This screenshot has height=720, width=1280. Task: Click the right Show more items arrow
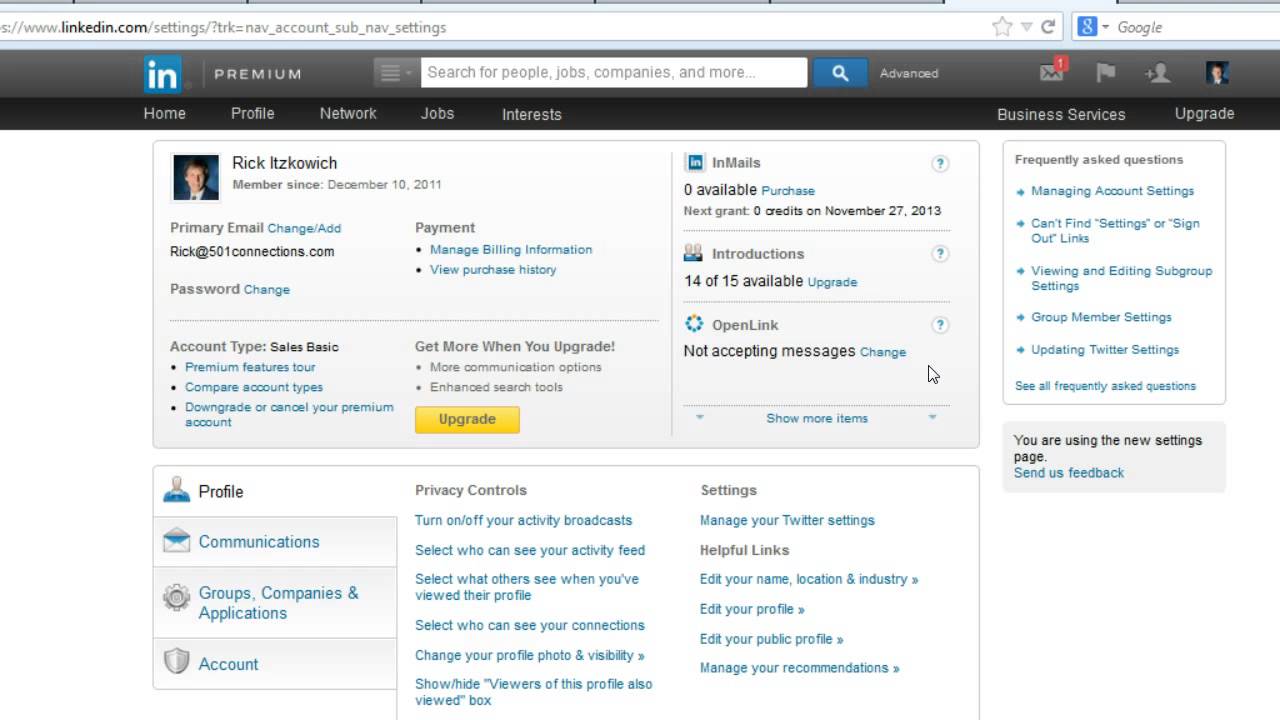tap(932, 418)
